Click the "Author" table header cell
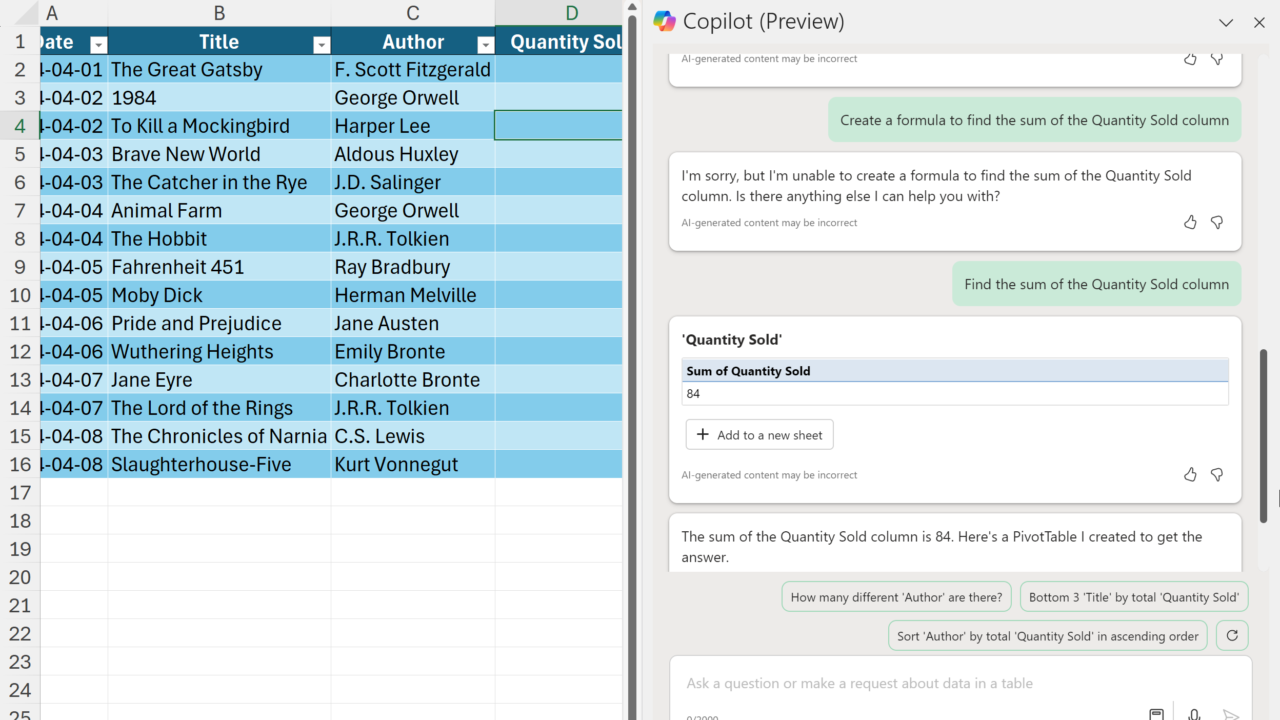The height and width of the screenshot is (720, 1280). [413, 42]
